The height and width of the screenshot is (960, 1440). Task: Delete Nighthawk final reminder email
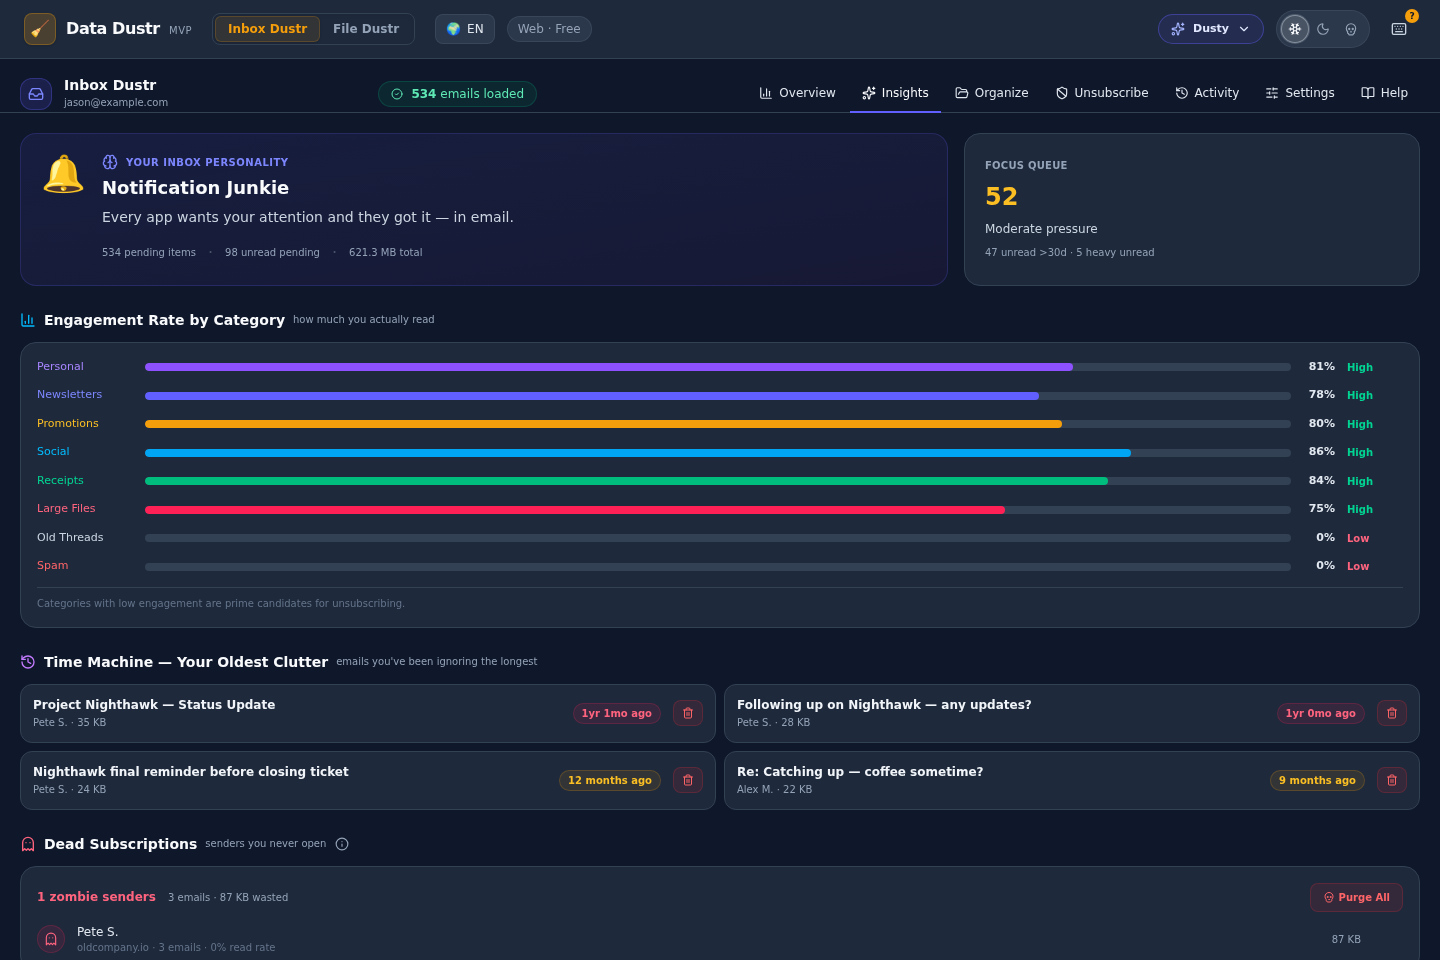coord(688,780)
